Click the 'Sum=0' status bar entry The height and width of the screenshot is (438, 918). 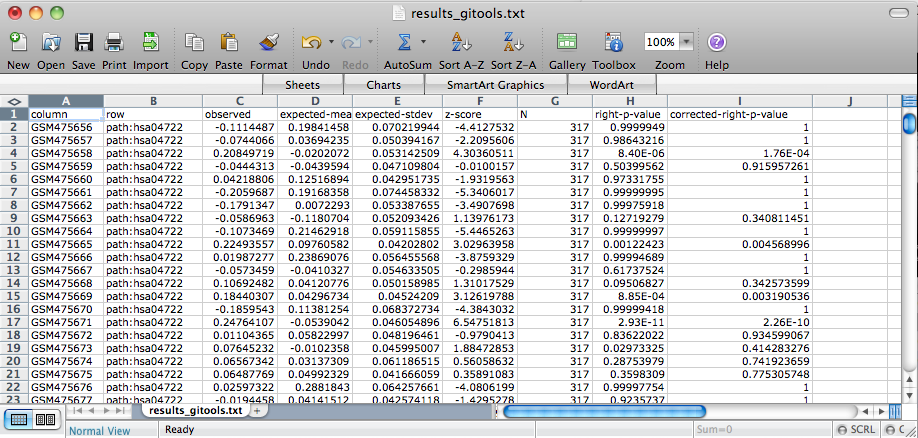point(714,430)
